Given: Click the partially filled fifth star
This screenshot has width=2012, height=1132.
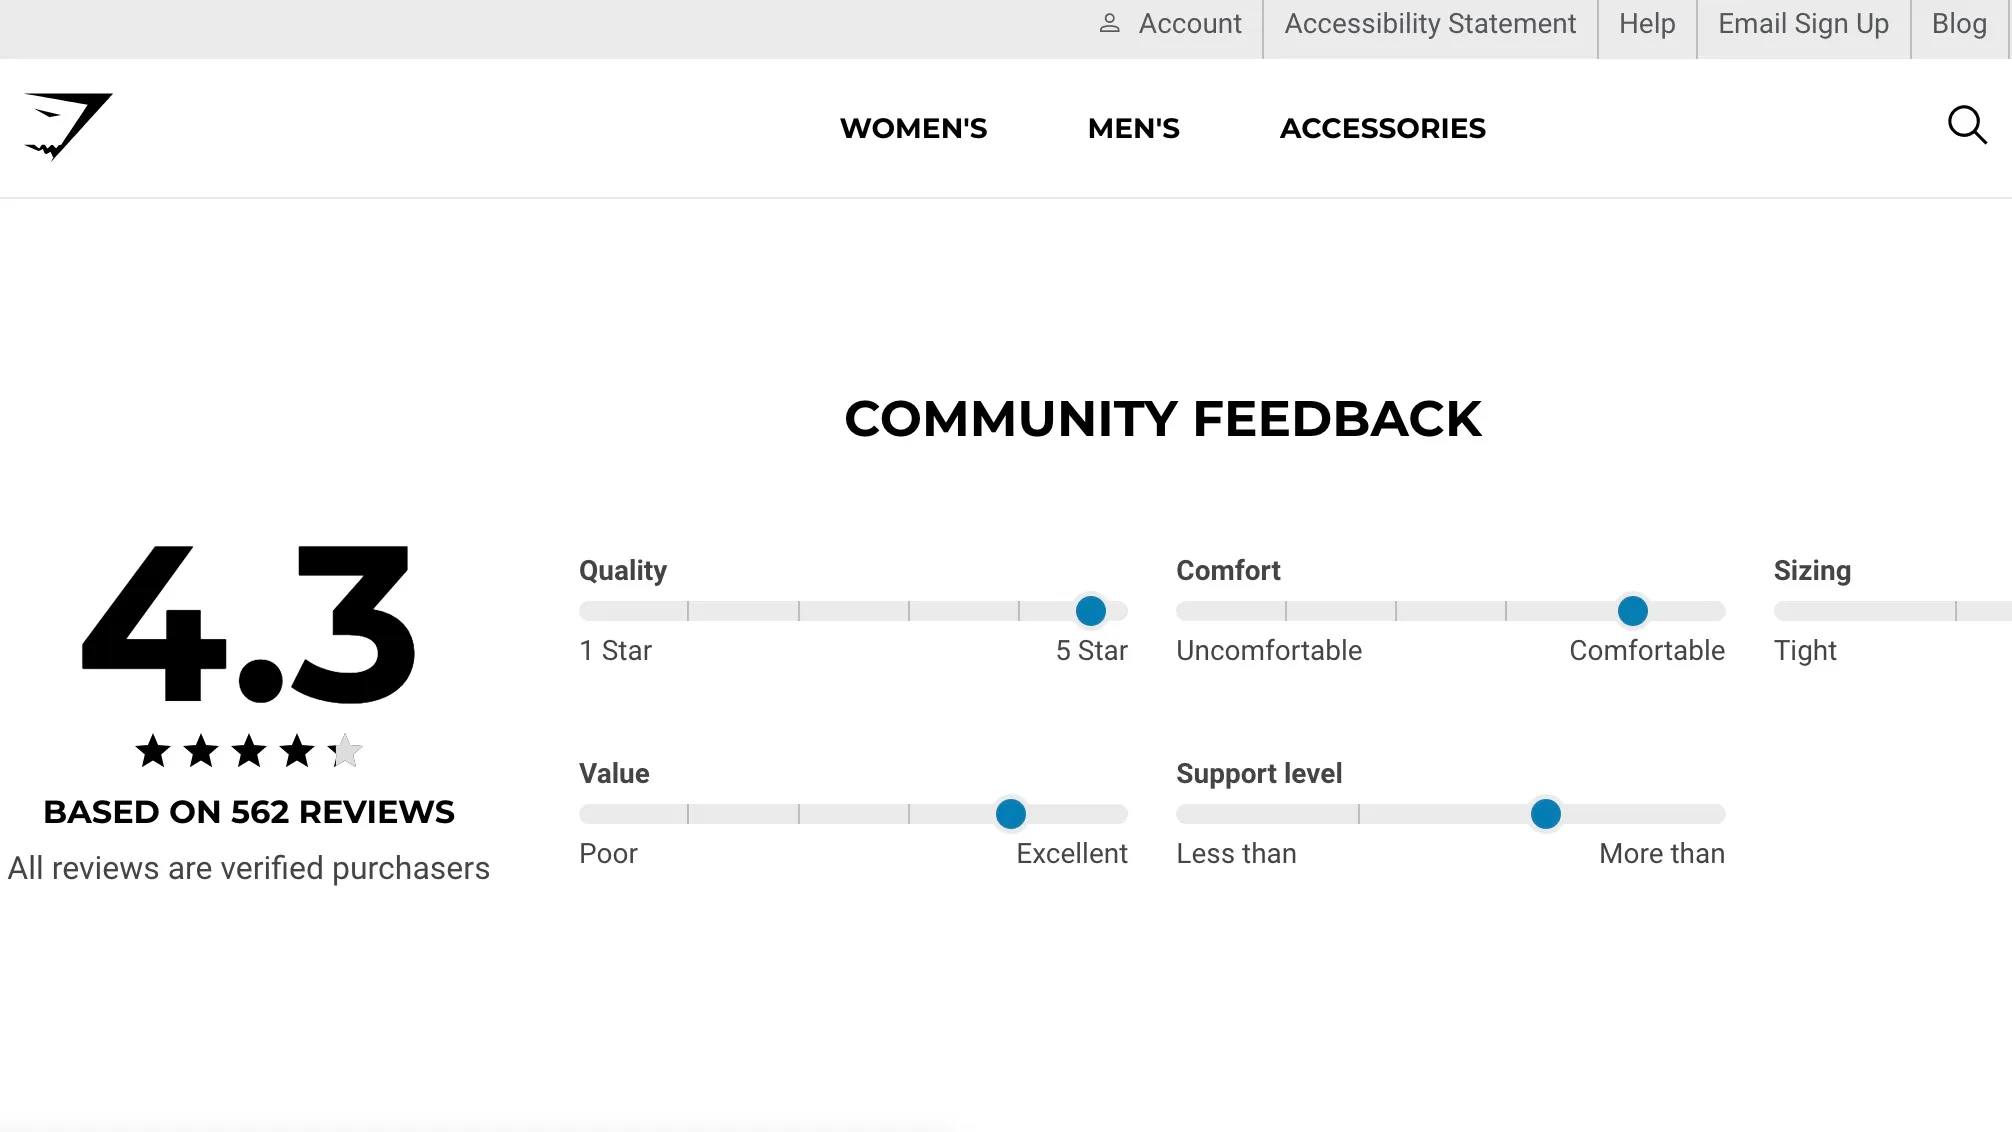Looking at the screenshot, I should tap(345, 751).
